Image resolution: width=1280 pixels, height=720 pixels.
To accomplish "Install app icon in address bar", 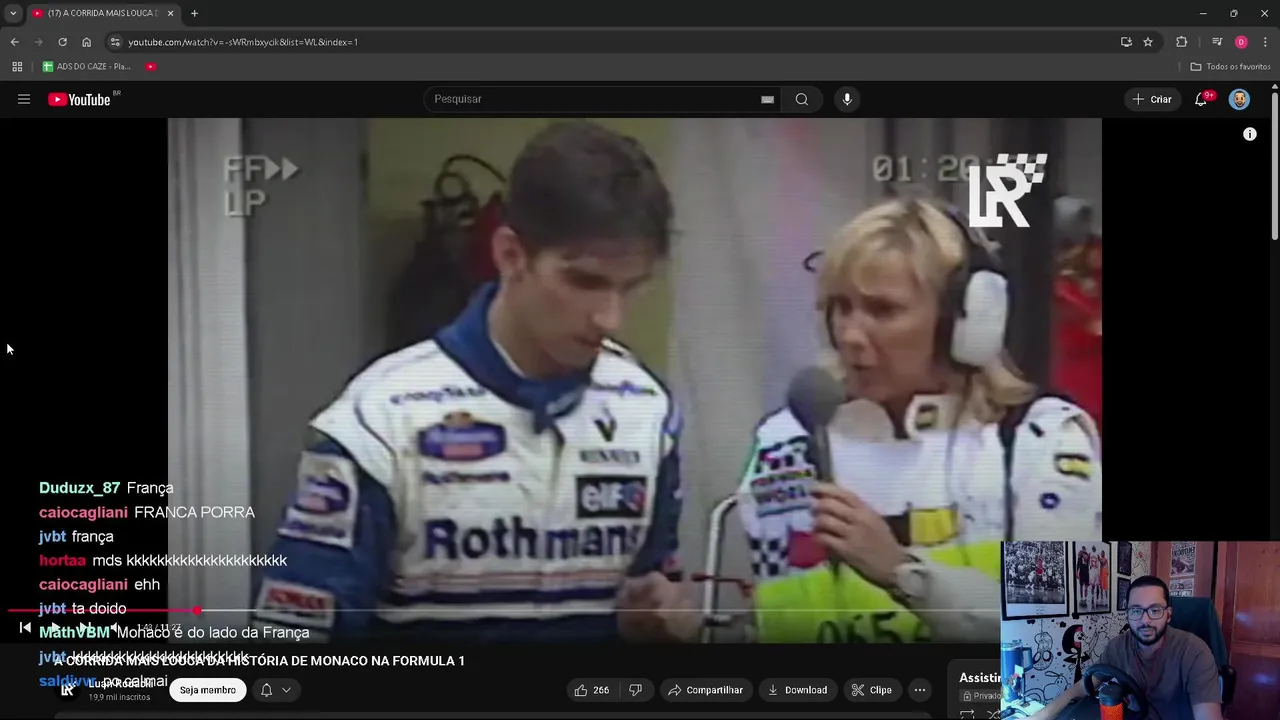I will click(x=1126, y=42).
